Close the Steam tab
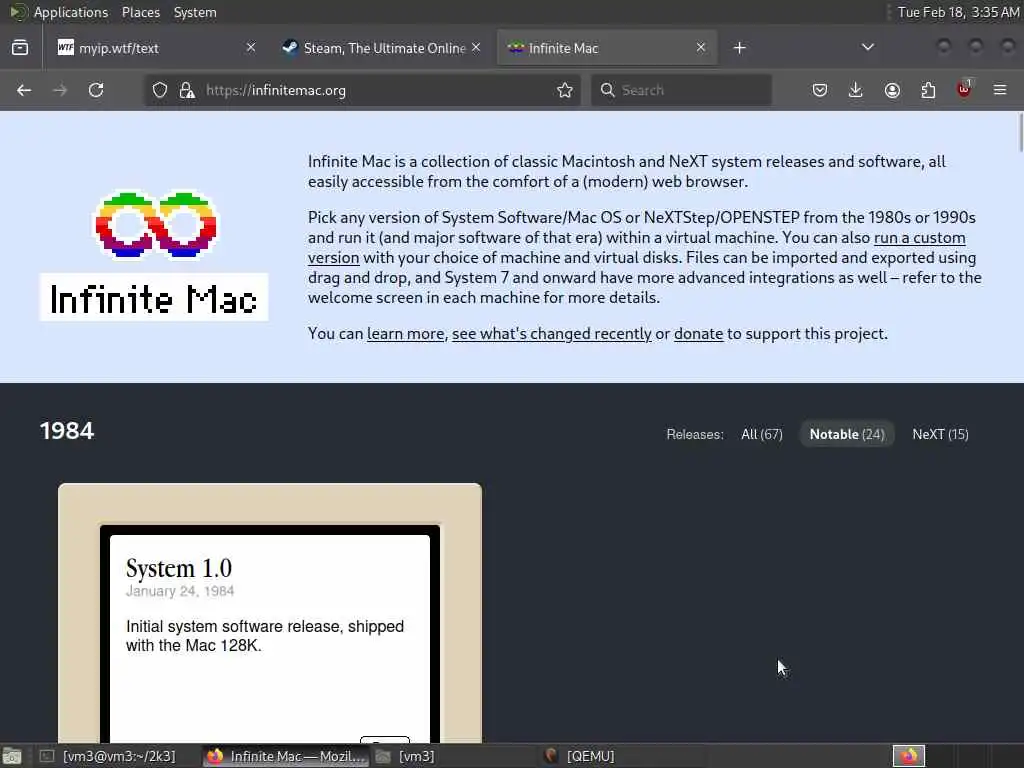Screen dimensions: 1024x768 click(x=476, y=48)
